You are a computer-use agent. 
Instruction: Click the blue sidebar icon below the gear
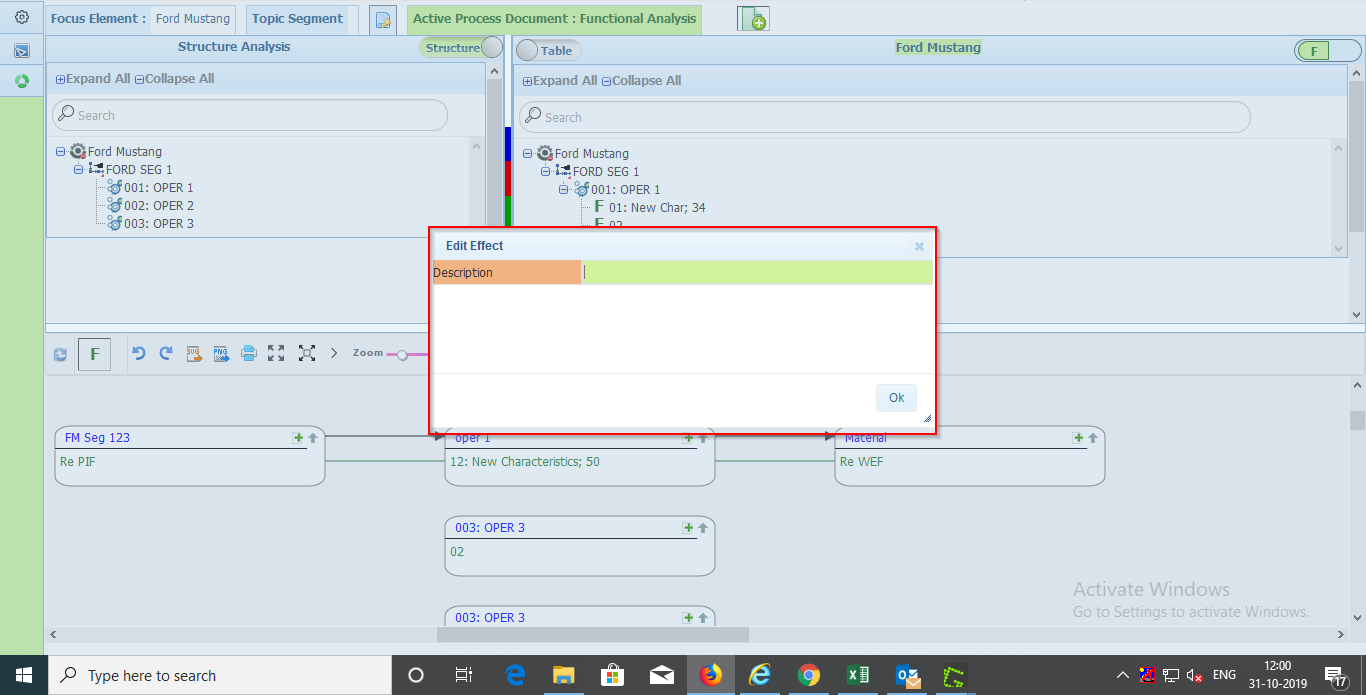pyautogui.click(x=22, y=50)
